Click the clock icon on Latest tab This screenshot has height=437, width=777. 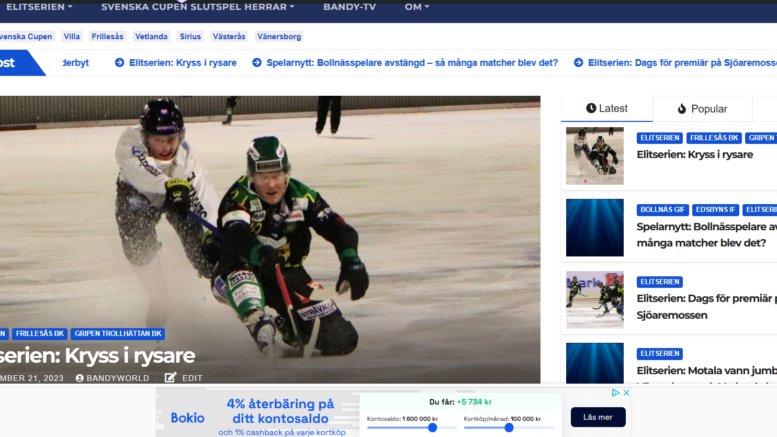(x=591, y=108)
